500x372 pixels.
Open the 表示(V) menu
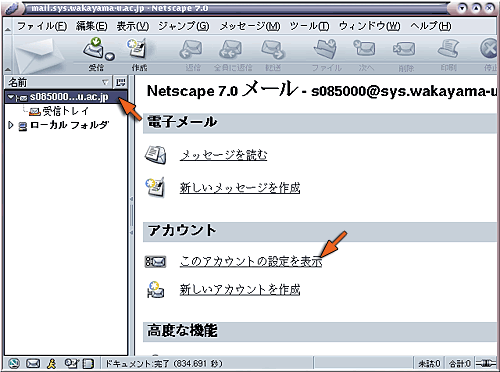pos(133,26)
